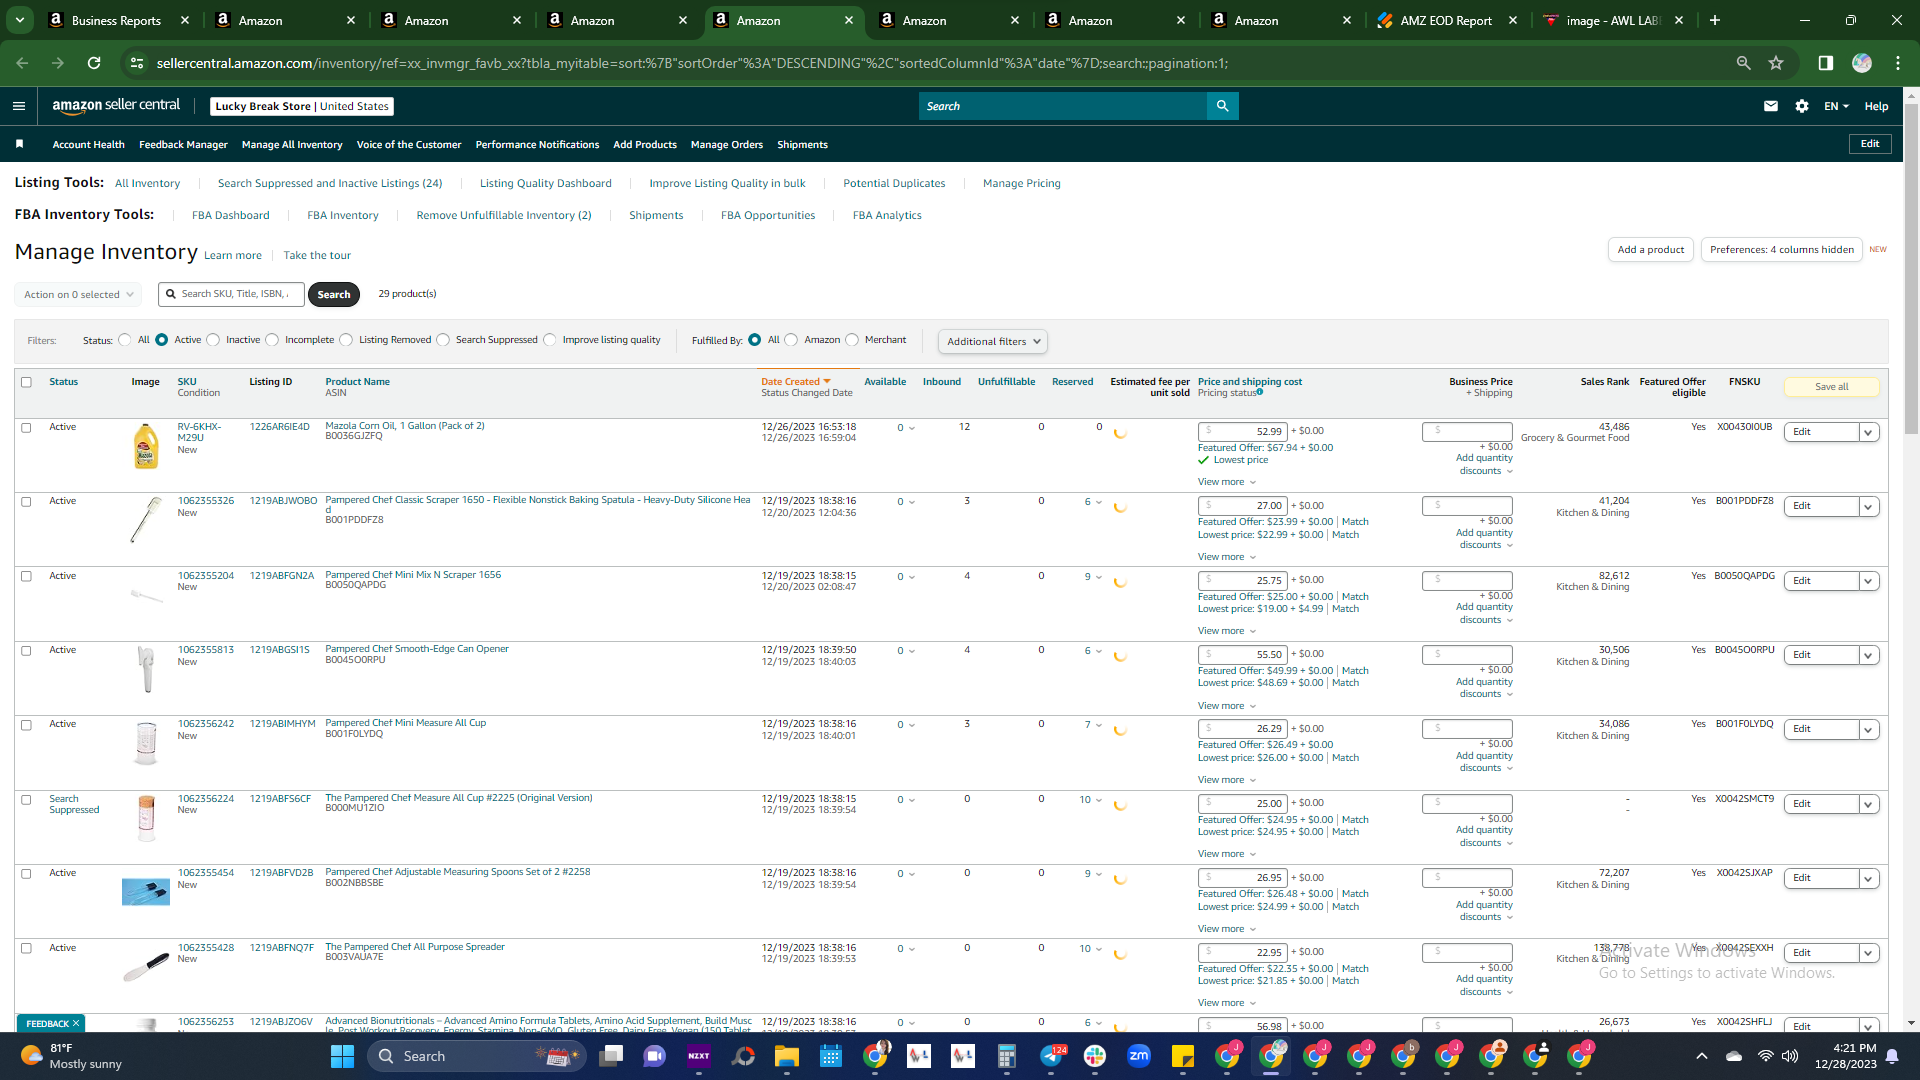This screenshot has height=1080, width=1920.
Task: Select the Listing Removed radio button
Action: click(346, 340)
